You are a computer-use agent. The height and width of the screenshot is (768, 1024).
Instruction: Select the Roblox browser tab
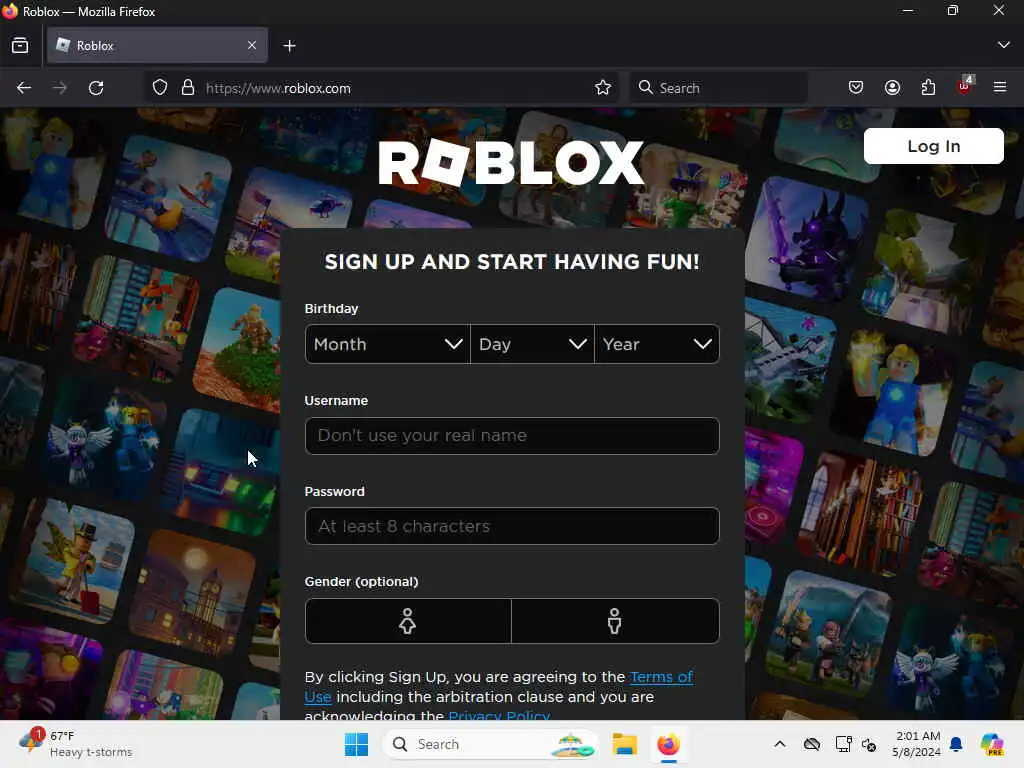[157, 45]
